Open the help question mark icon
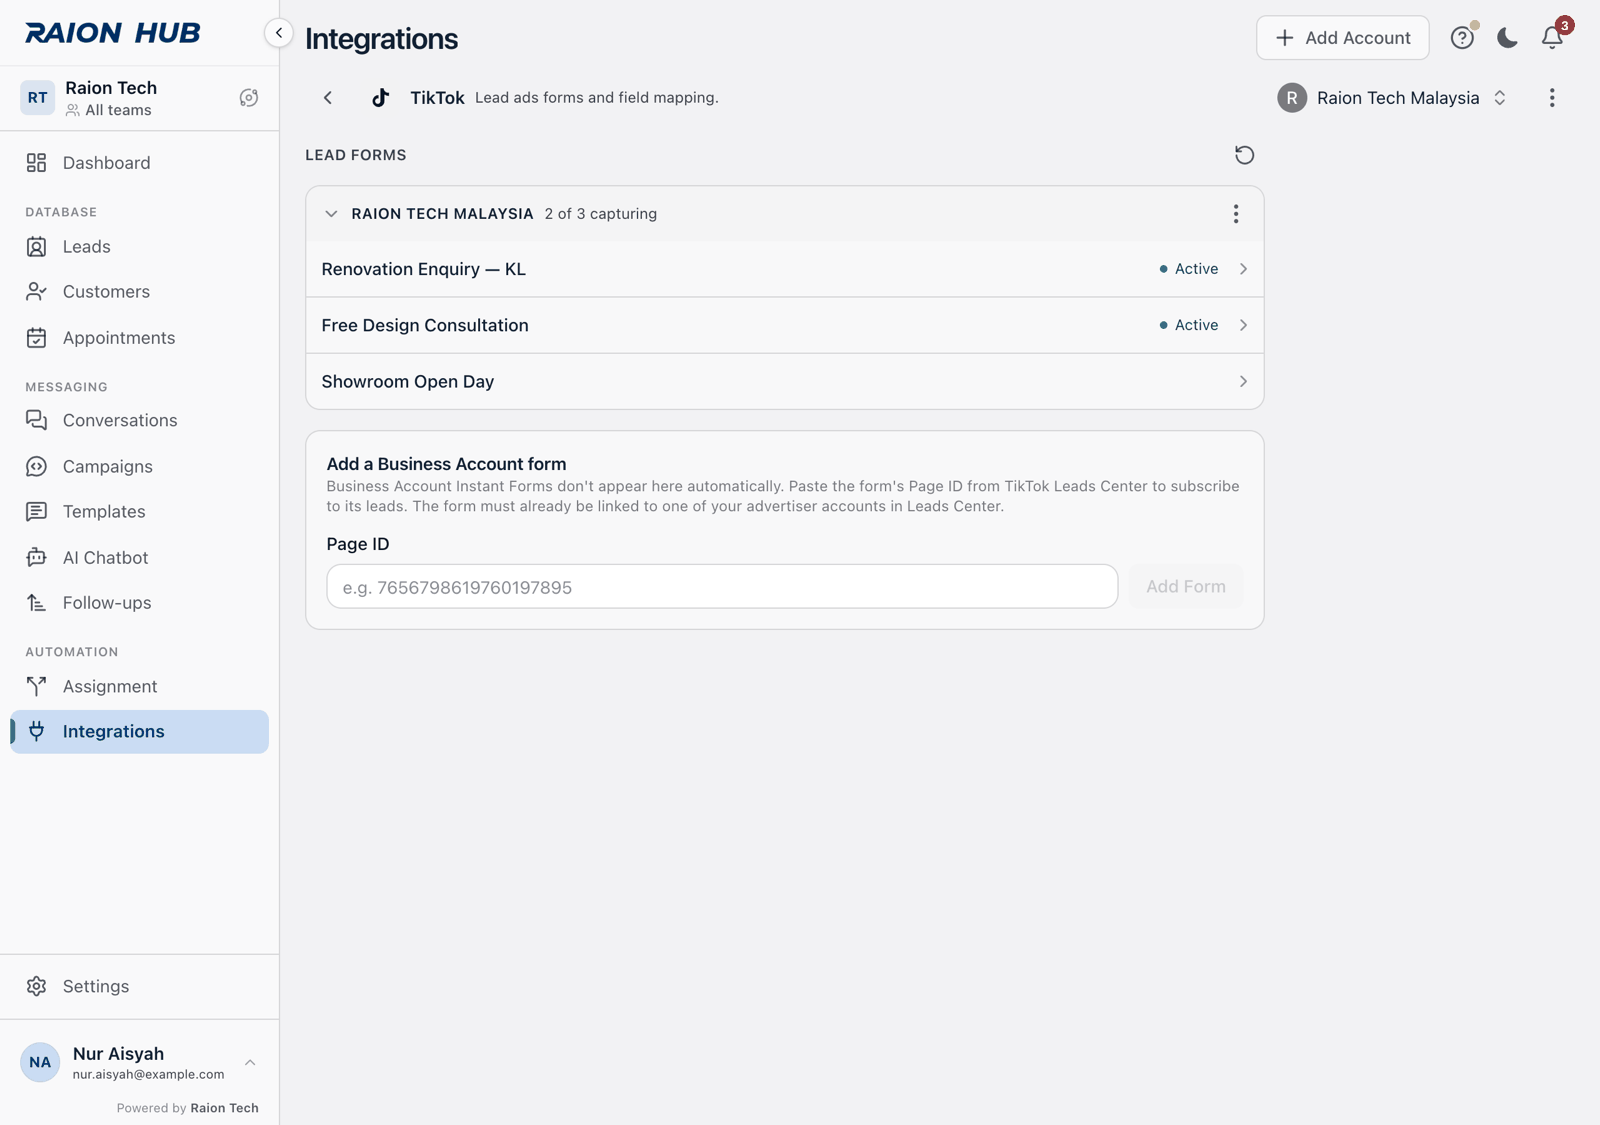1600x1125 pixels. point(1462,38)
